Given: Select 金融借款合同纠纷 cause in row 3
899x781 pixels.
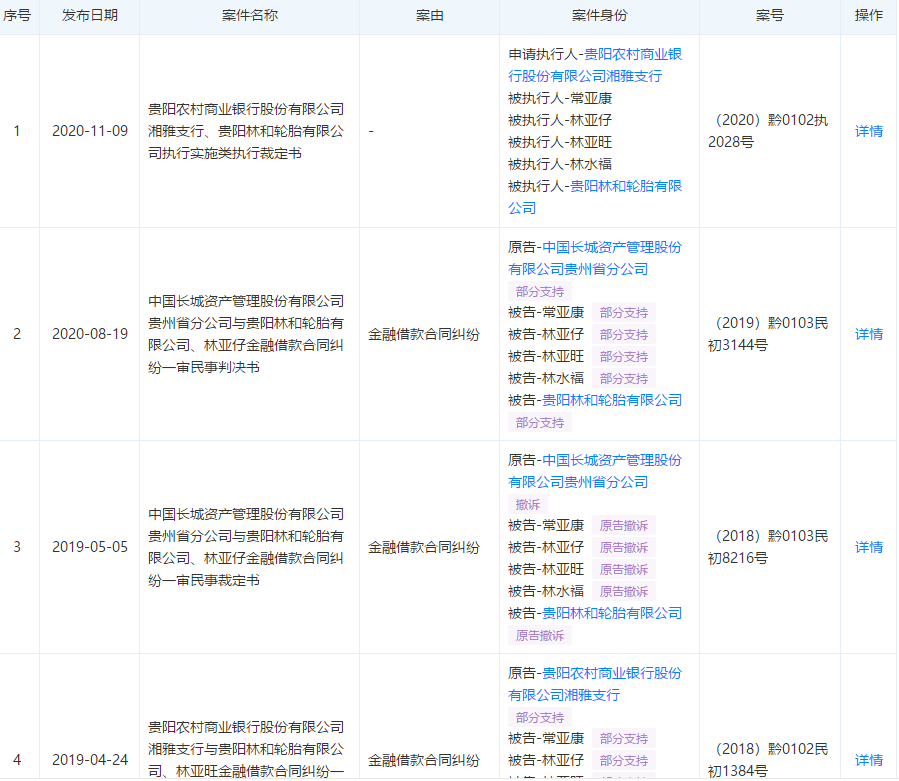Looking at the screenshot, I should (424, 547).
